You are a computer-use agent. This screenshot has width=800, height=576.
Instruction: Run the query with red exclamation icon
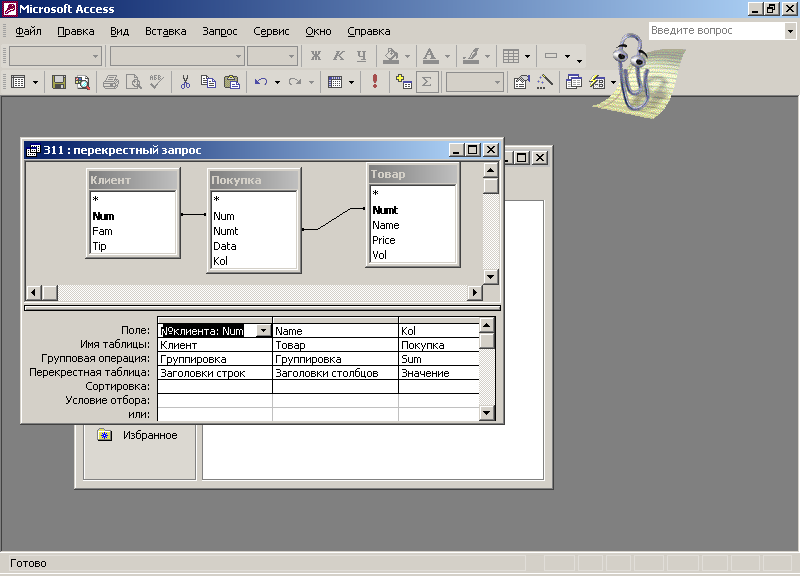[375, 82]
